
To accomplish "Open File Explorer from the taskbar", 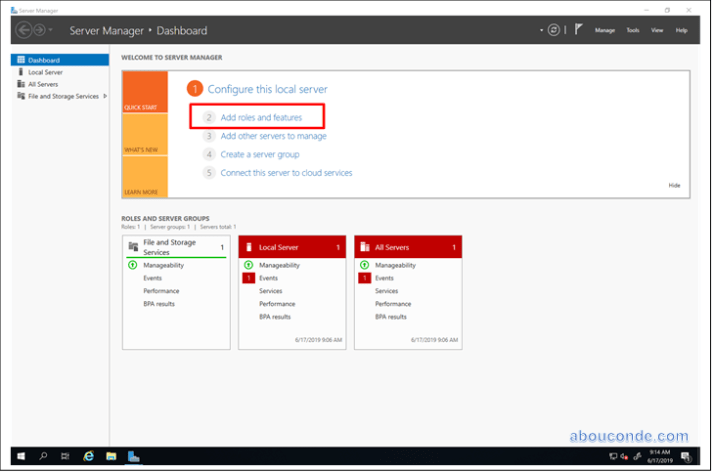I will point(111,456).
